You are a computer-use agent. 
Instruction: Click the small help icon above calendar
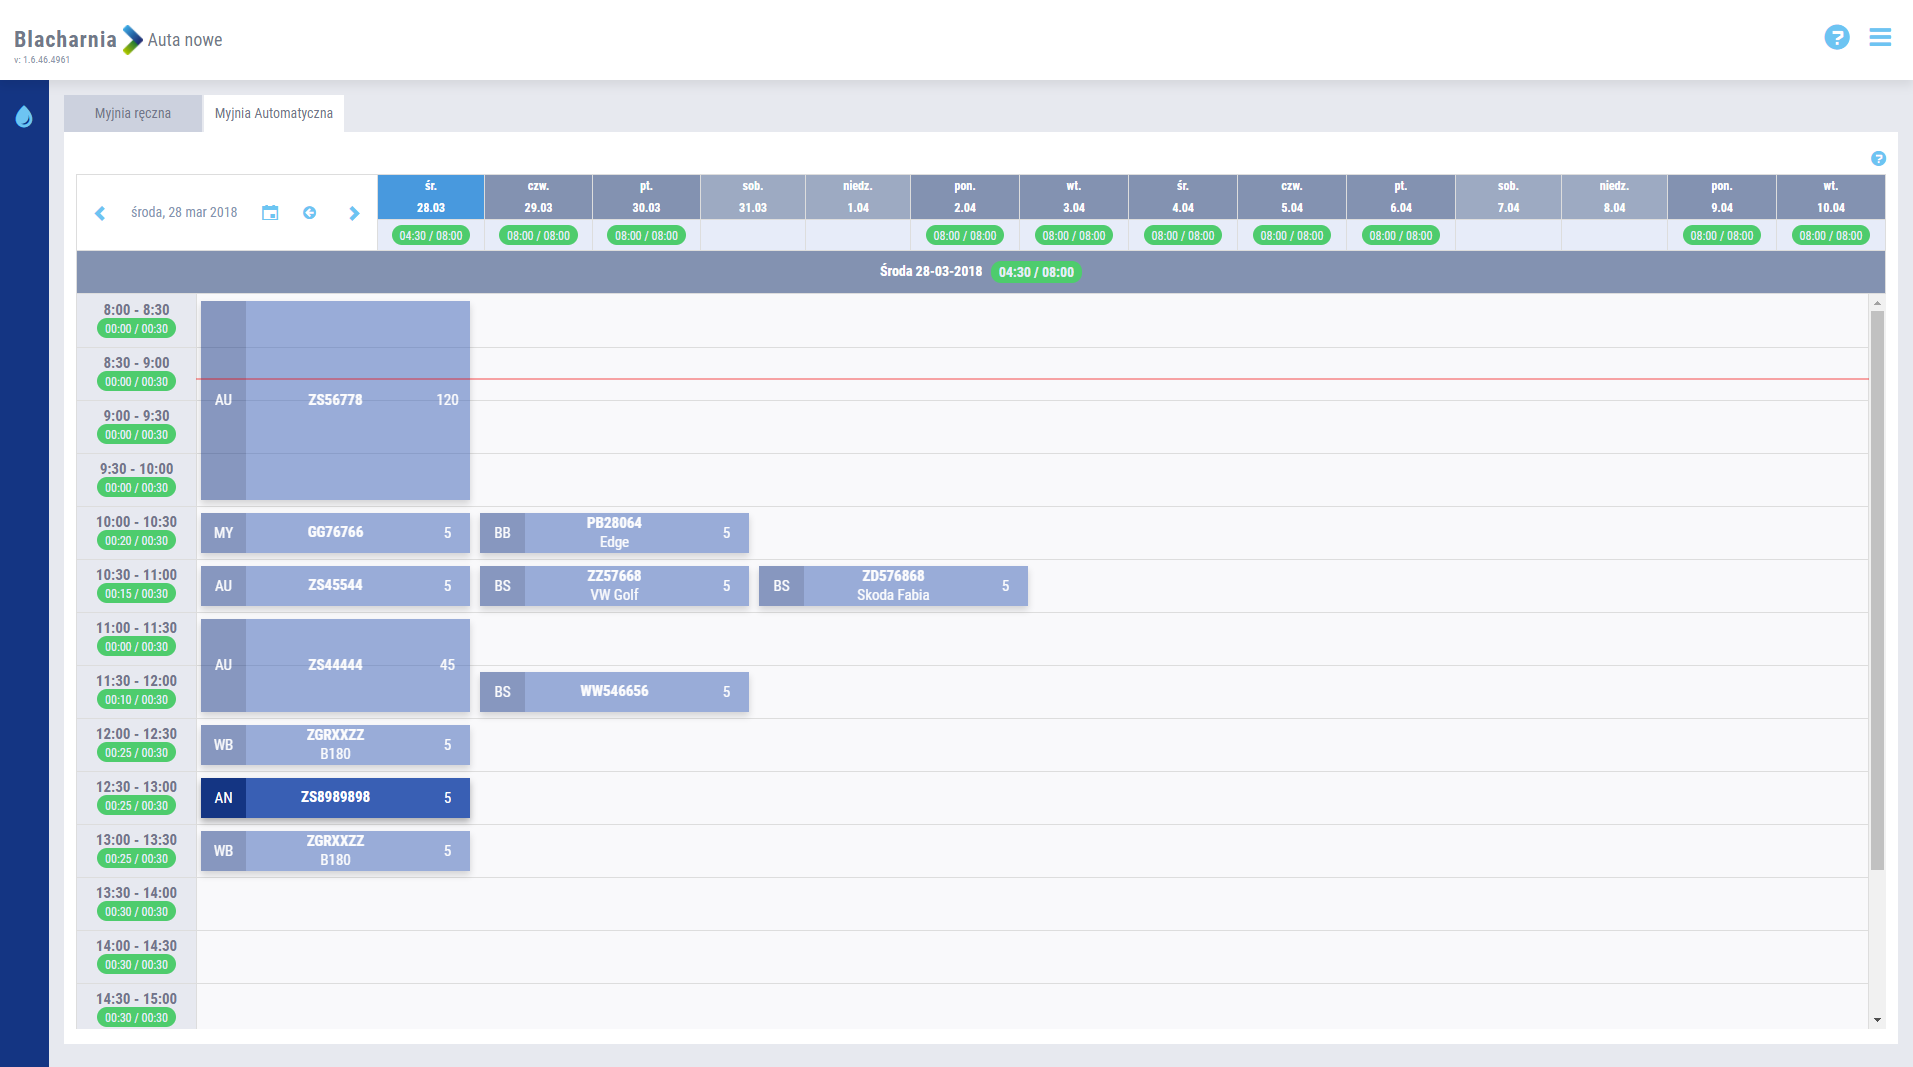click(1878, 159)
